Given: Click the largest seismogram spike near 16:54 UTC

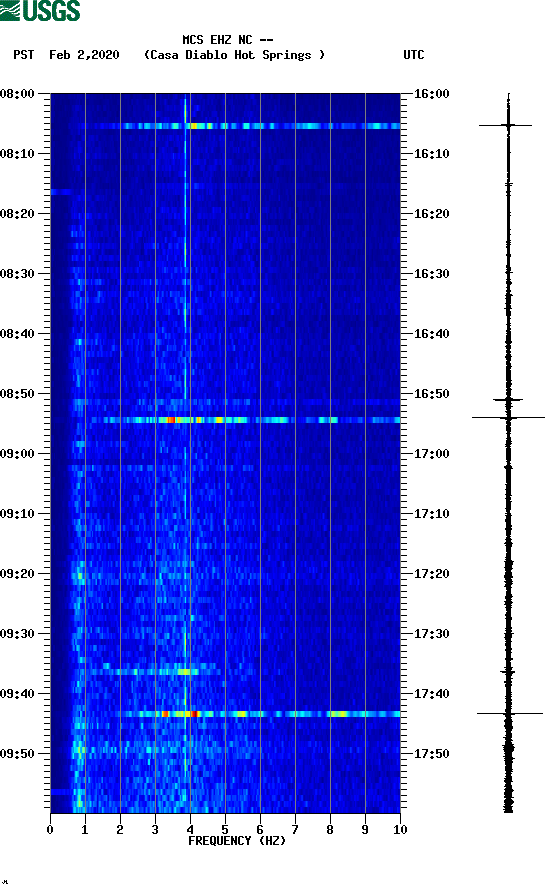Looking at the screenshot, I should (x=508, y=417).
